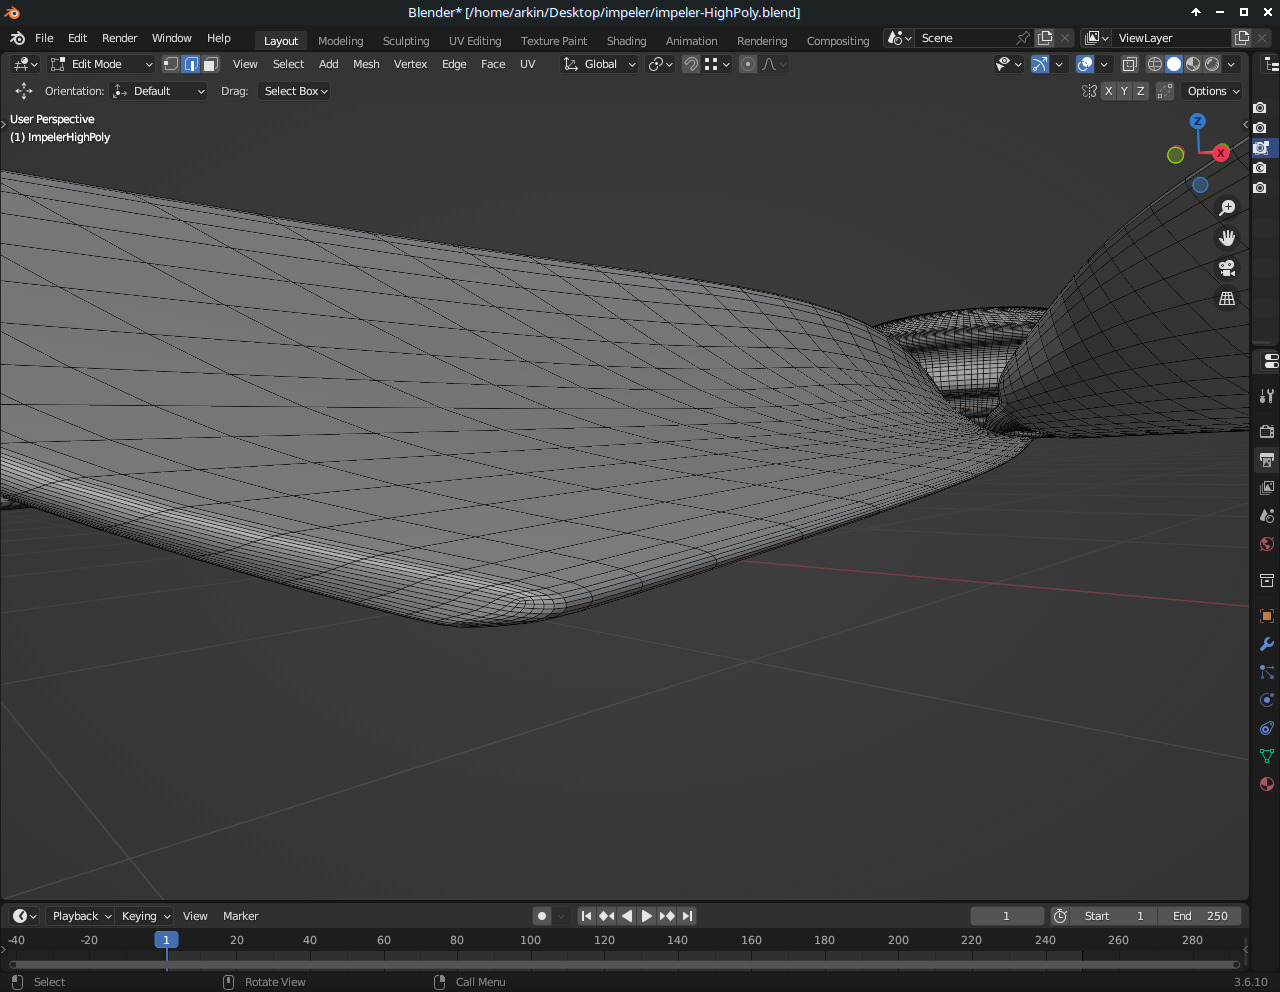Viewport: 1280px width, 992px height.
Task: Open Output properties printer icon
Action: click(x=1267, y=460)
